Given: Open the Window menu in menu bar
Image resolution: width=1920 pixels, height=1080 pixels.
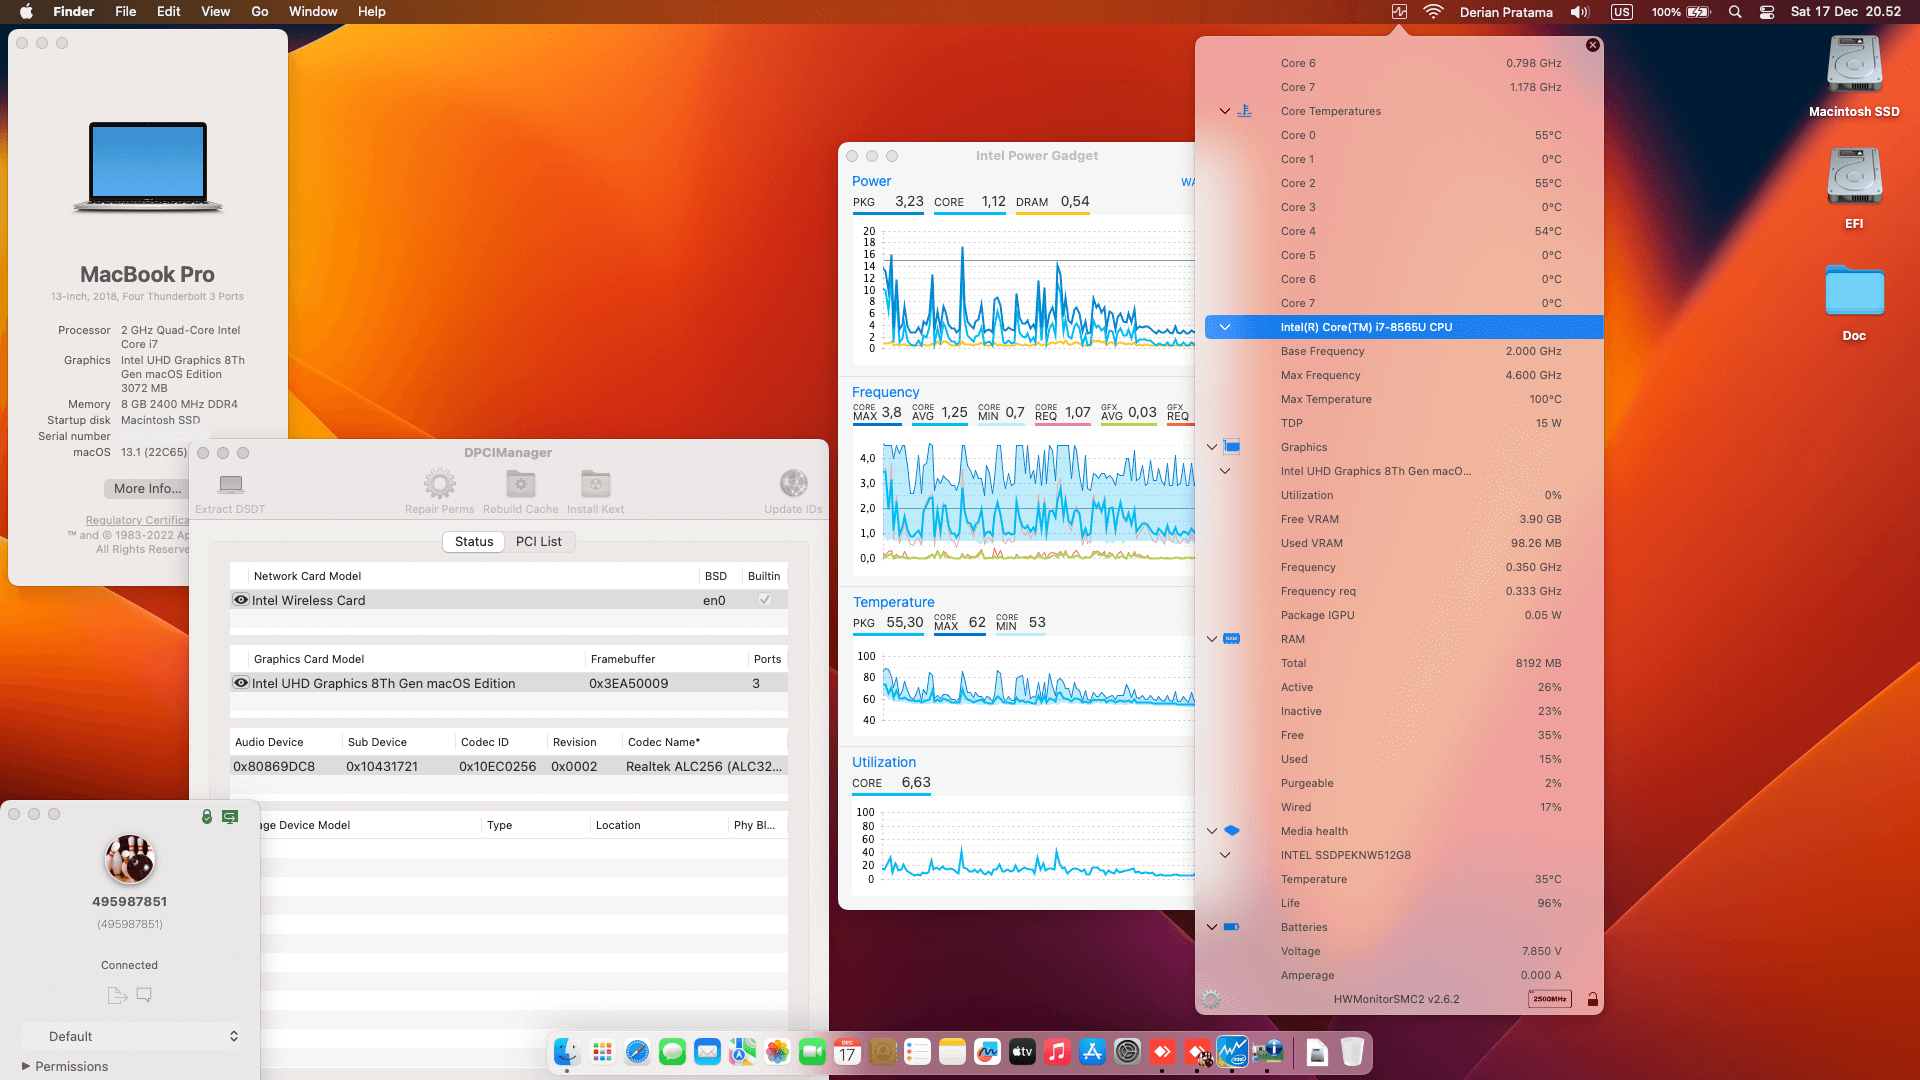Looking at the screenshot, I should pos(313,11).
